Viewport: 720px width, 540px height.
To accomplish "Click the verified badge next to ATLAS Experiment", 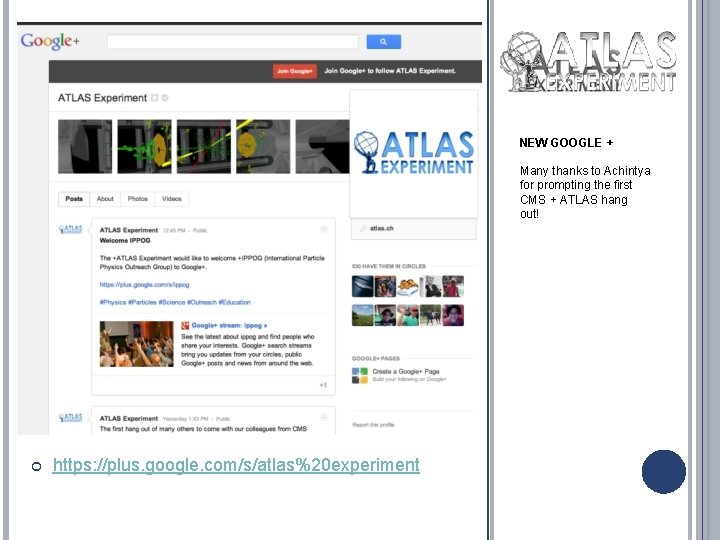I will click(165, 98).
